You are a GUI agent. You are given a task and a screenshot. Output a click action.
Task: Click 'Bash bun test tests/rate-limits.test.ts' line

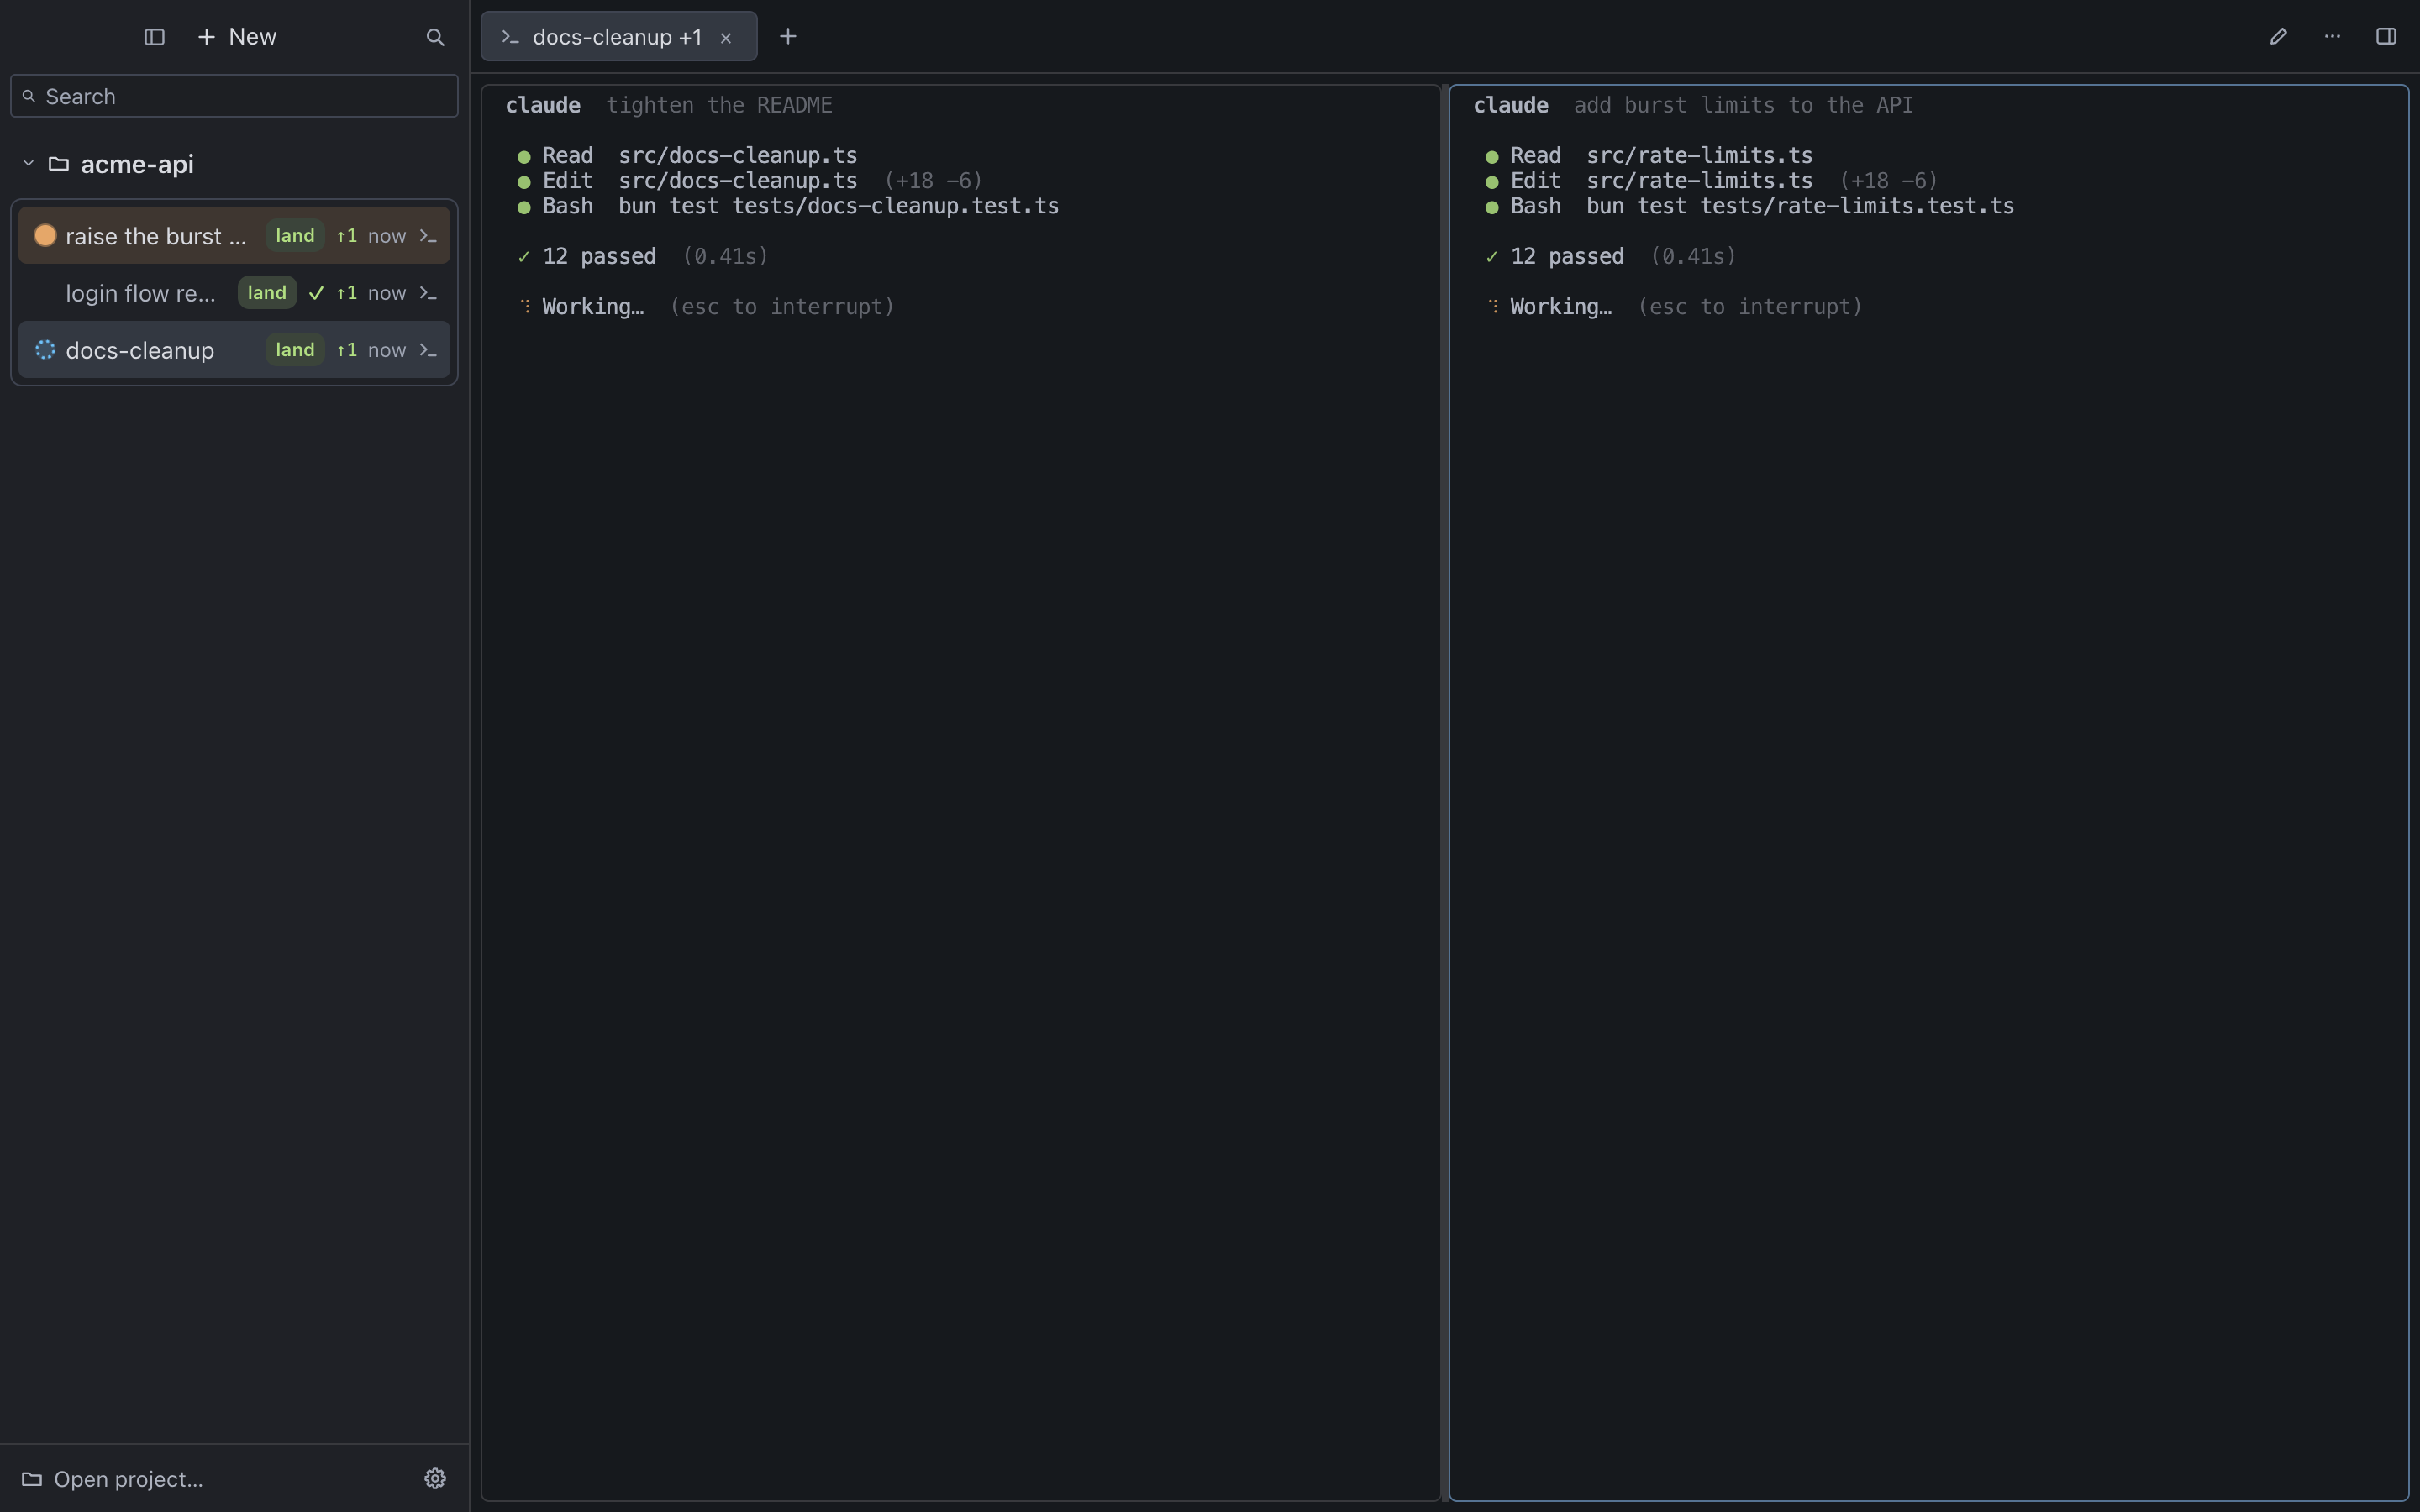(x=1749, y=206)
